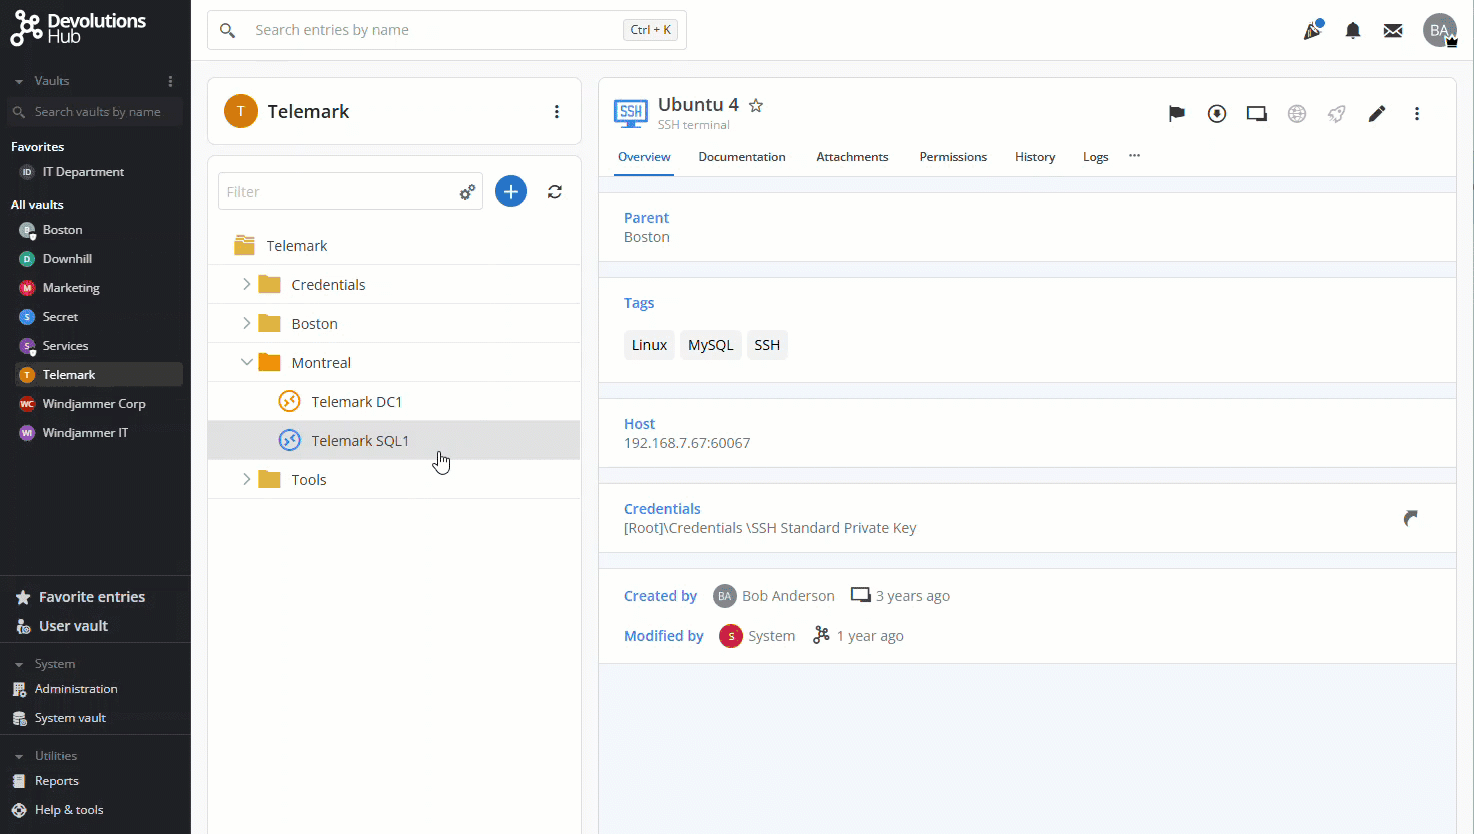This screenshot has width=1474, height=834.
Task: Click the pencil edit icon
Action: pos(1377,114)
